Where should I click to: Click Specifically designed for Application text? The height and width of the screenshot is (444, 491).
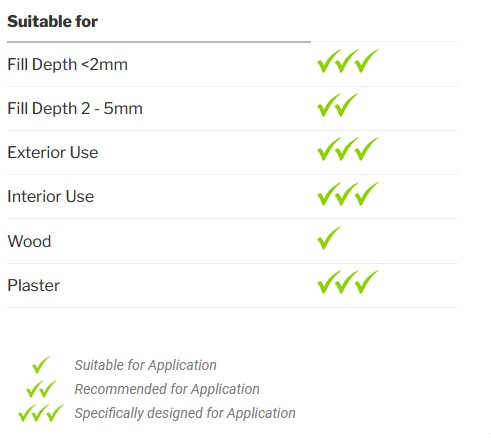(185, 413)
